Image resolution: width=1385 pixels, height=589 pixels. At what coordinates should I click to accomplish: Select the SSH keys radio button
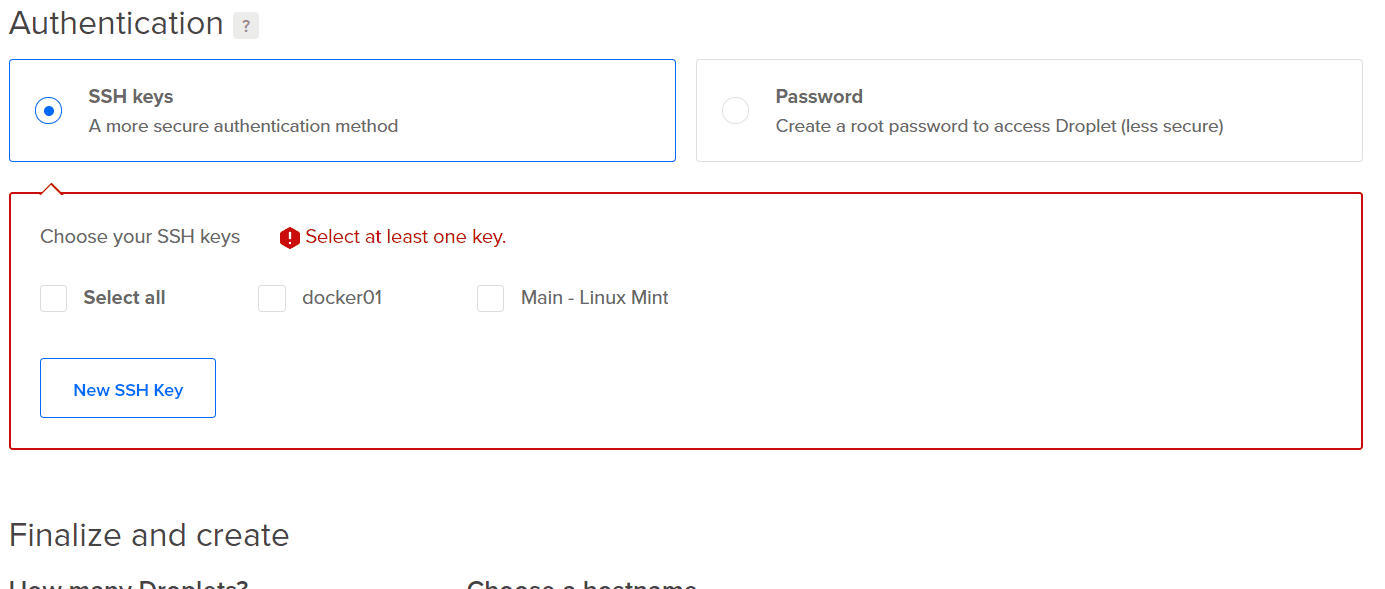coord(48,110)
